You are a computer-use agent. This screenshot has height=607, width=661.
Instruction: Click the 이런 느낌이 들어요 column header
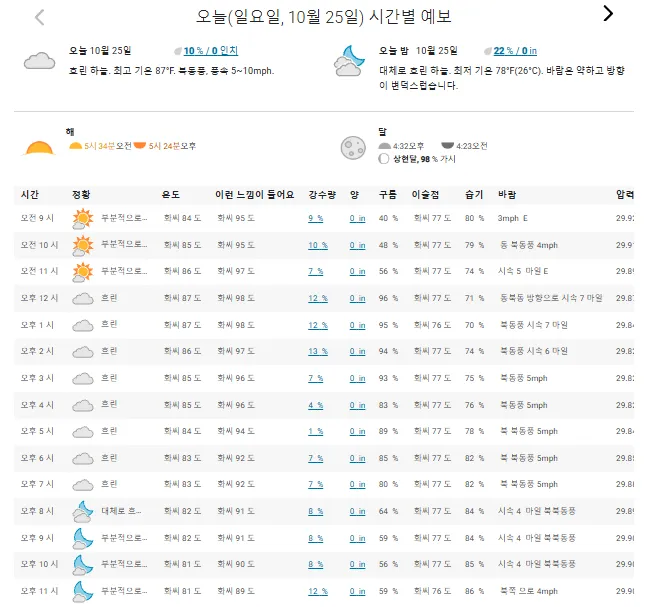[x=255, y=195]
